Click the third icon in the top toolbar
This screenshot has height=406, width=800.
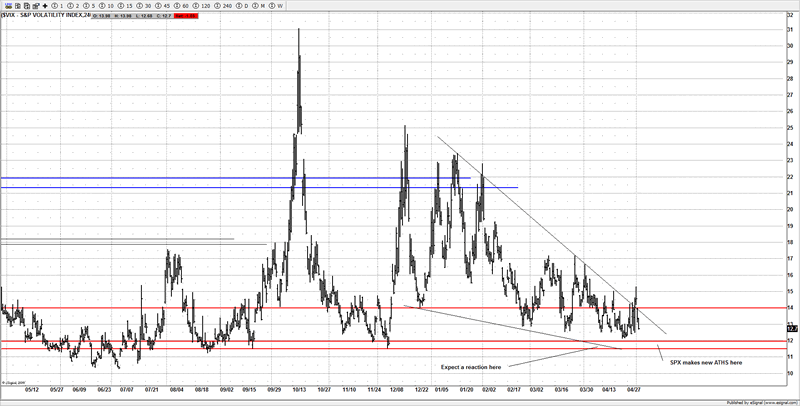click(x=27, y=6)
